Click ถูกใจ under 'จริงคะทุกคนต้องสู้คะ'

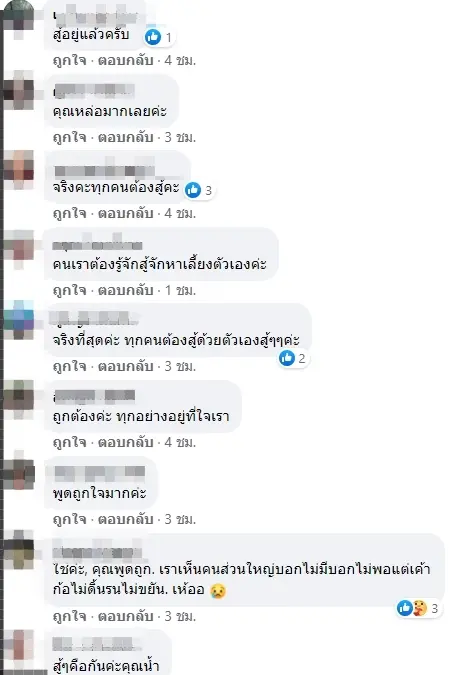[69, 214]
